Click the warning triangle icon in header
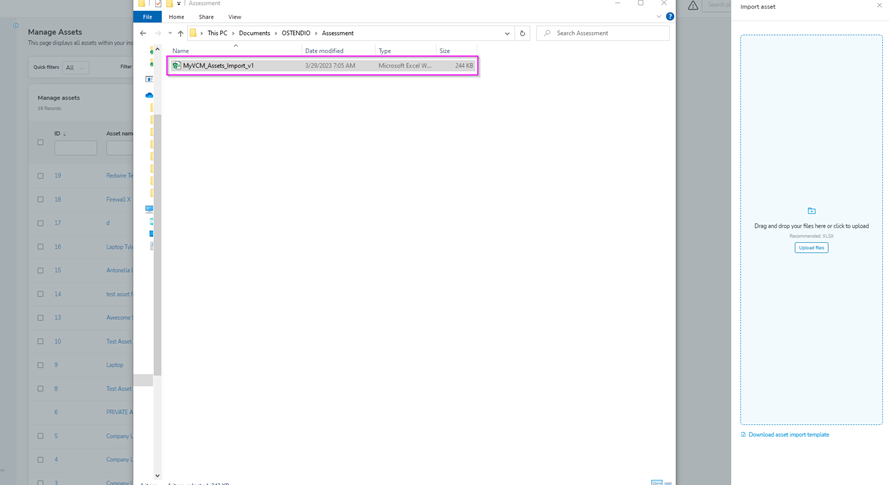 point(693,6)
